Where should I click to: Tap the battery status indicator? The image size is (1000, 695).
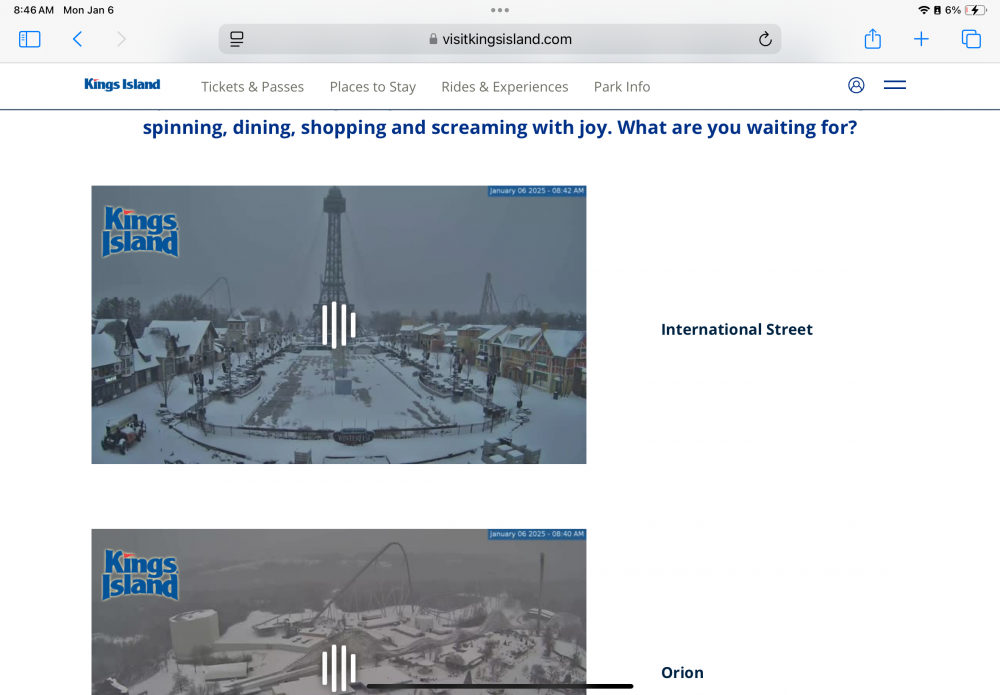pos(973,10)
